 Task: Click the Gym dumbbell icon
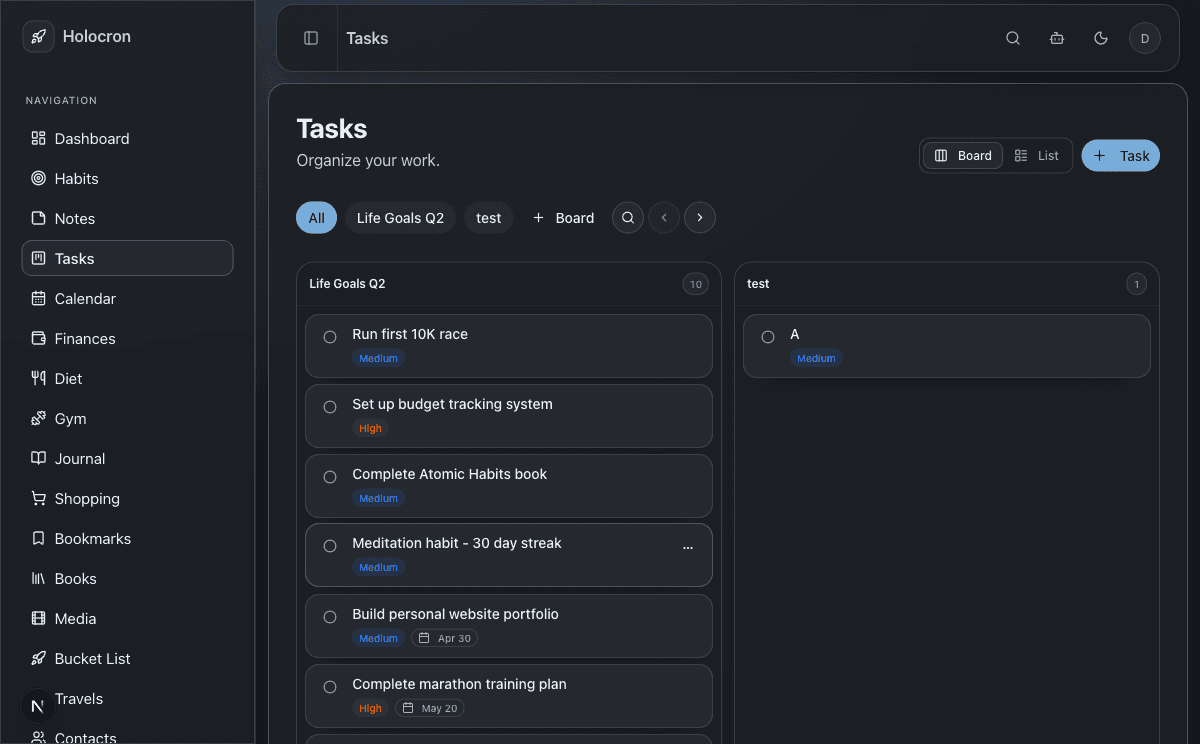tap(38, 418)
